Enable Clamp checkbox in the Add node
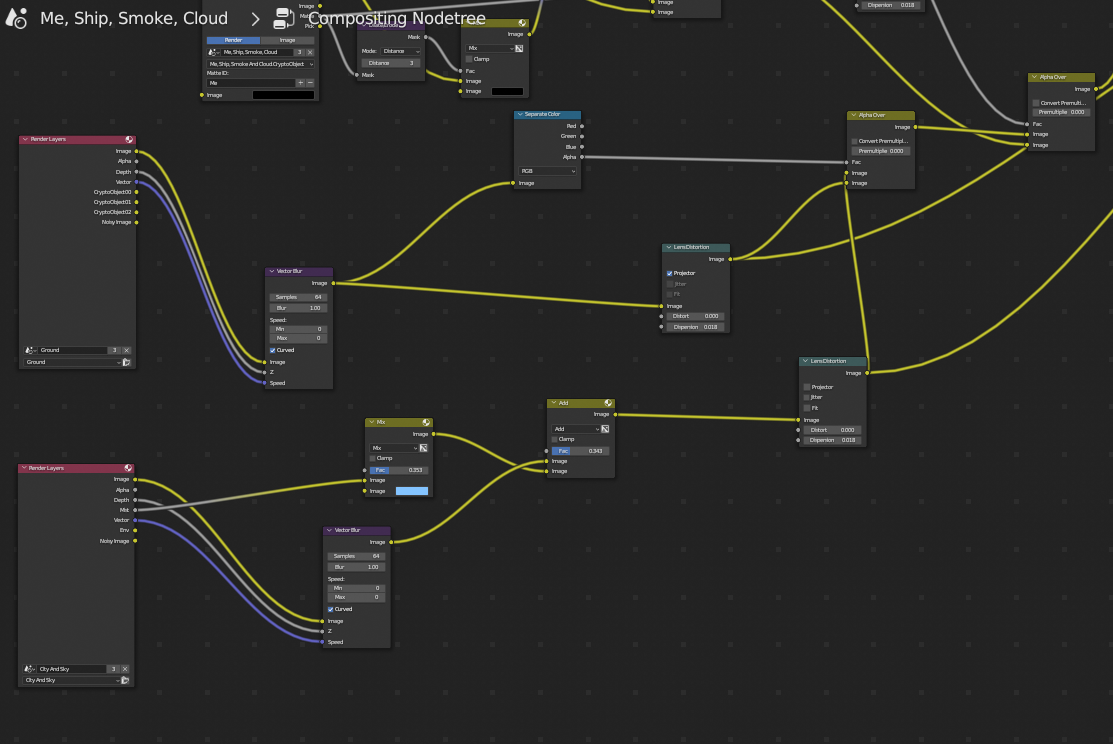The height and width of the screenshot is (744, 1113). coord(555,439)
